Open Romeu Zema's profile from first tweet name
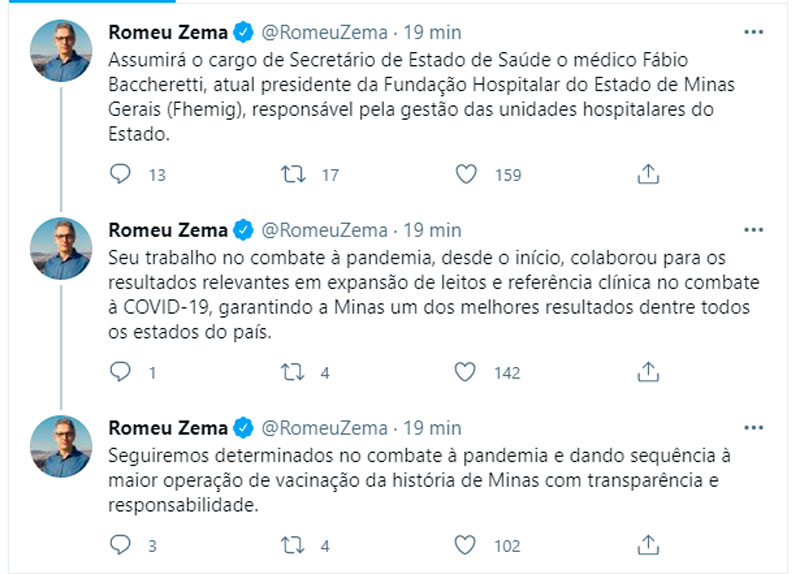 tap(166, 32)
